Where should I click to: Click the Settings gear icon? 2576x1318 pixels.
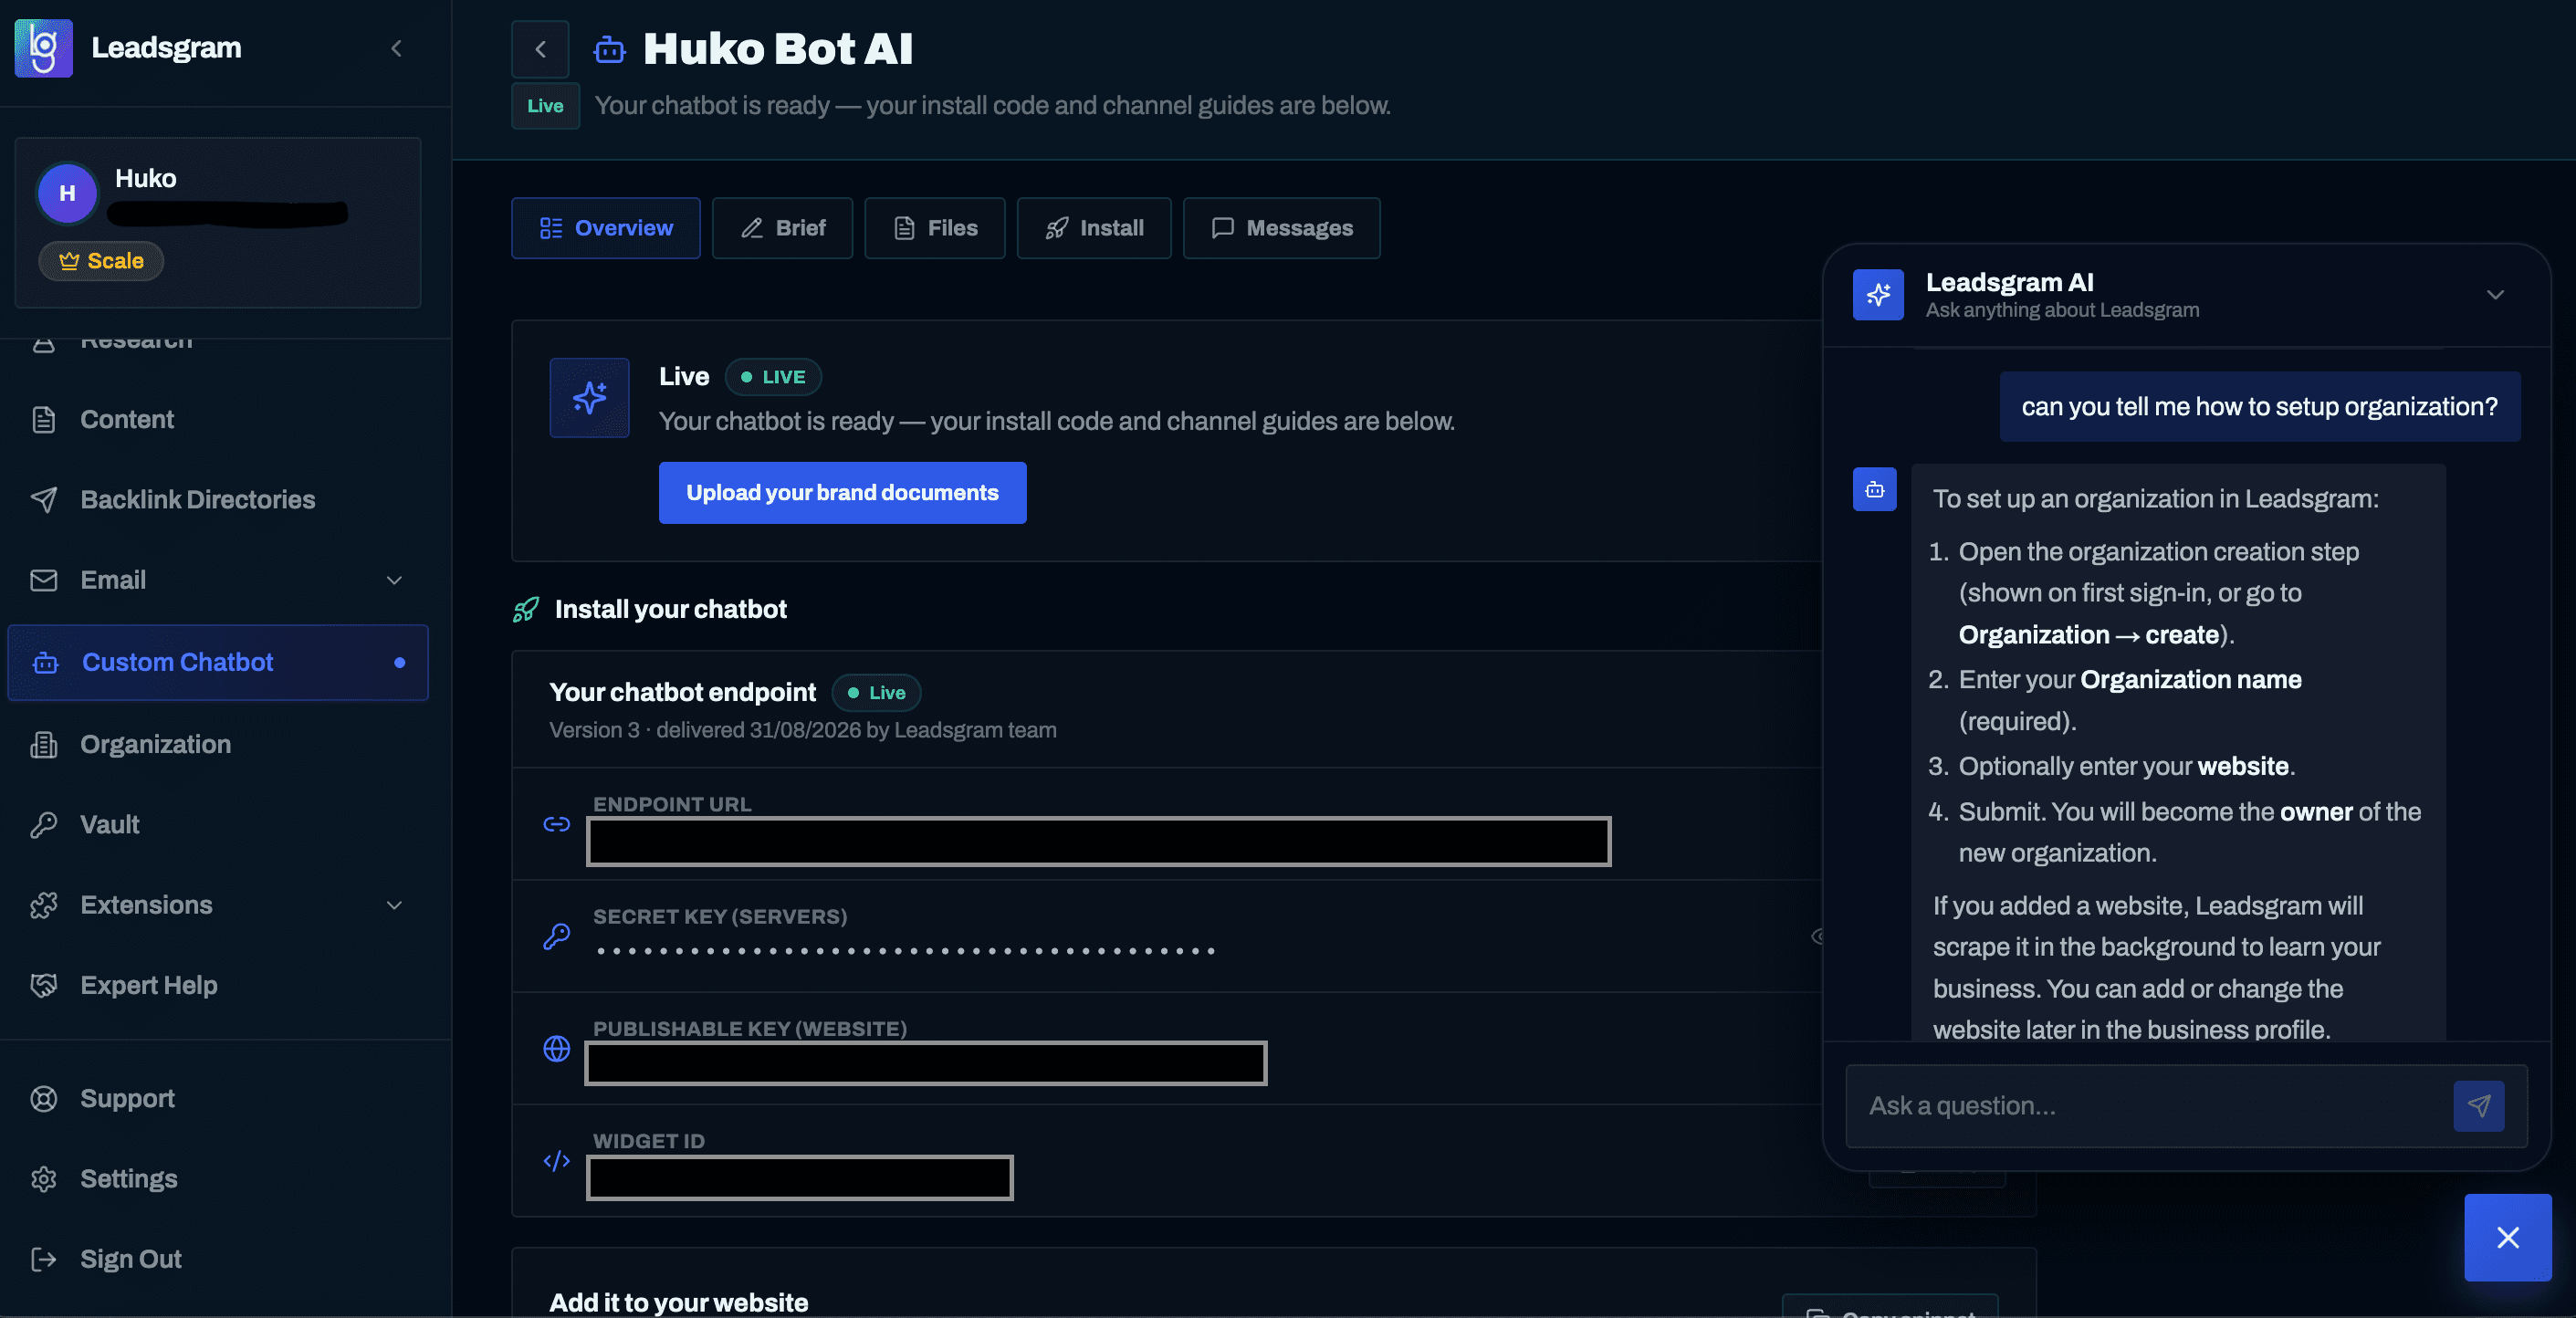pos(43,1179)
